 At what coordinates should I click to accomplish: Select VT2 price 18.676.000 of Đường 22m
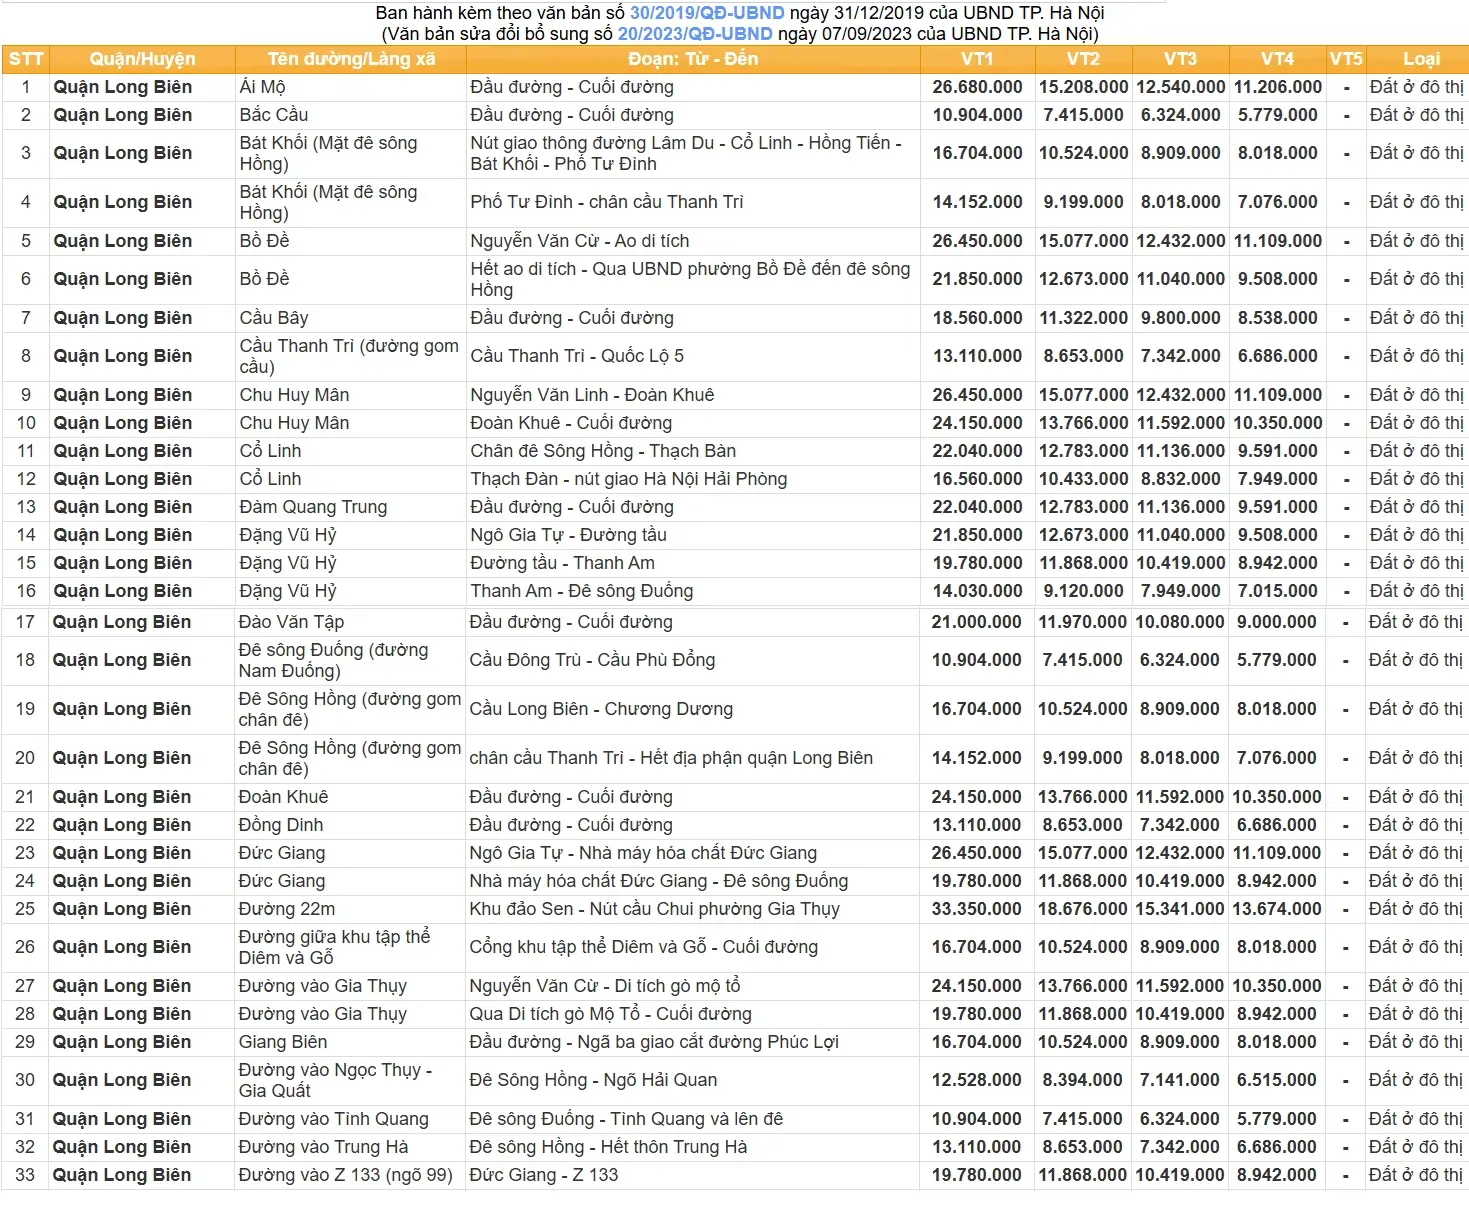pos(1082,909)
